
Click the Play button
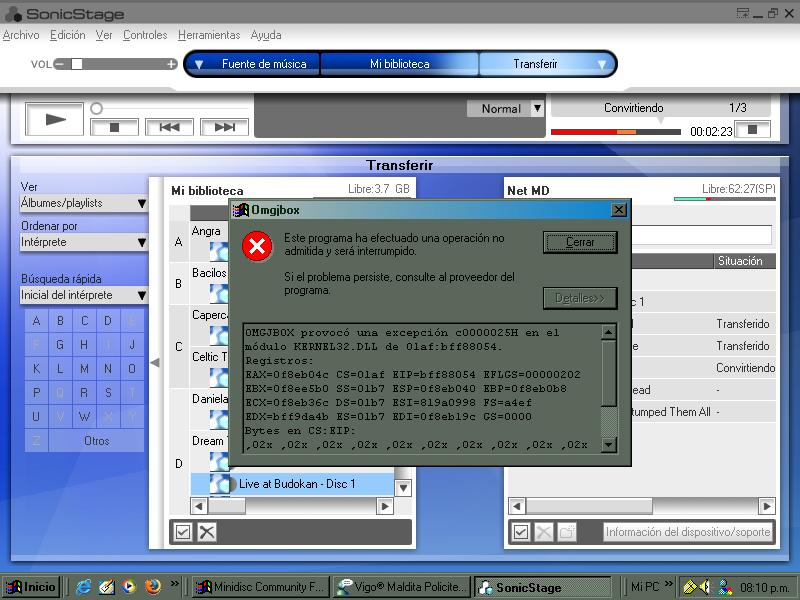tap(55, 119)
